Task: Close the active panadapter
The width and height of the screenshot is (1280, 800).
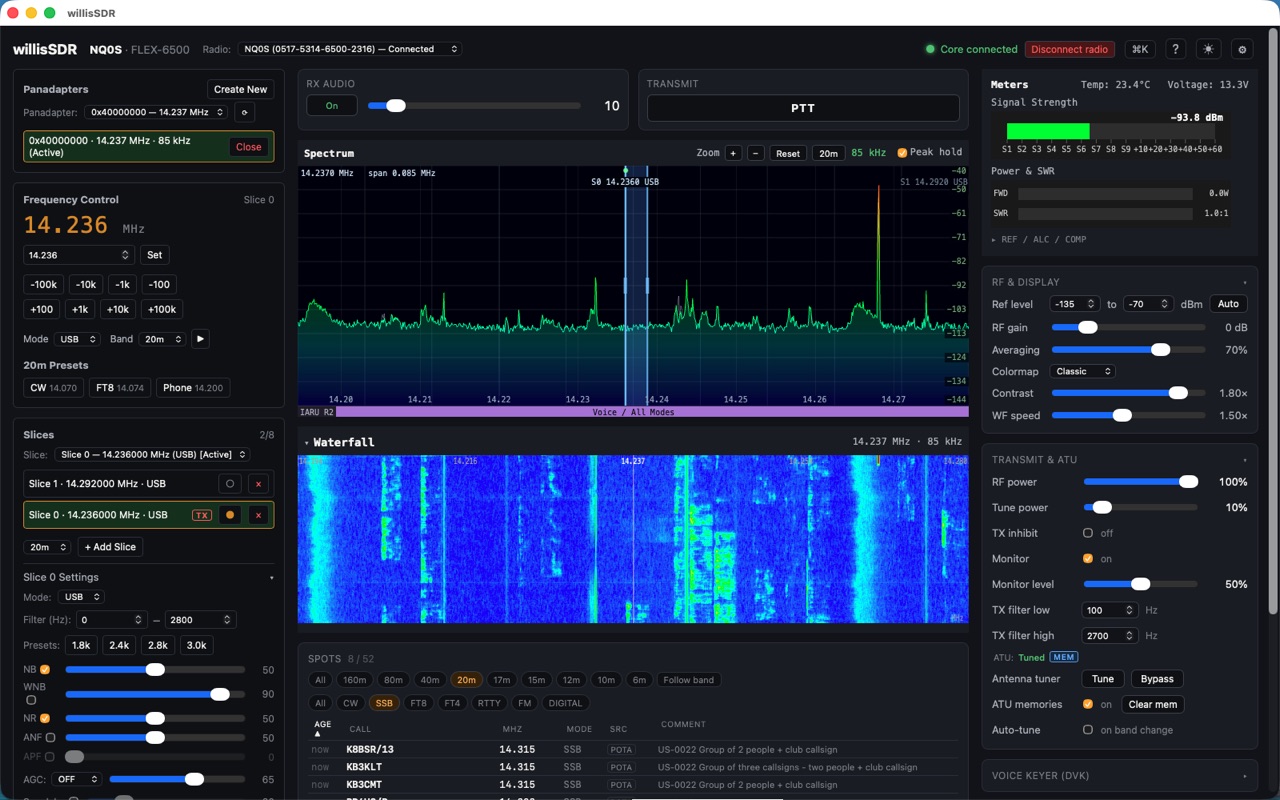Action: (x=249, y=147)
